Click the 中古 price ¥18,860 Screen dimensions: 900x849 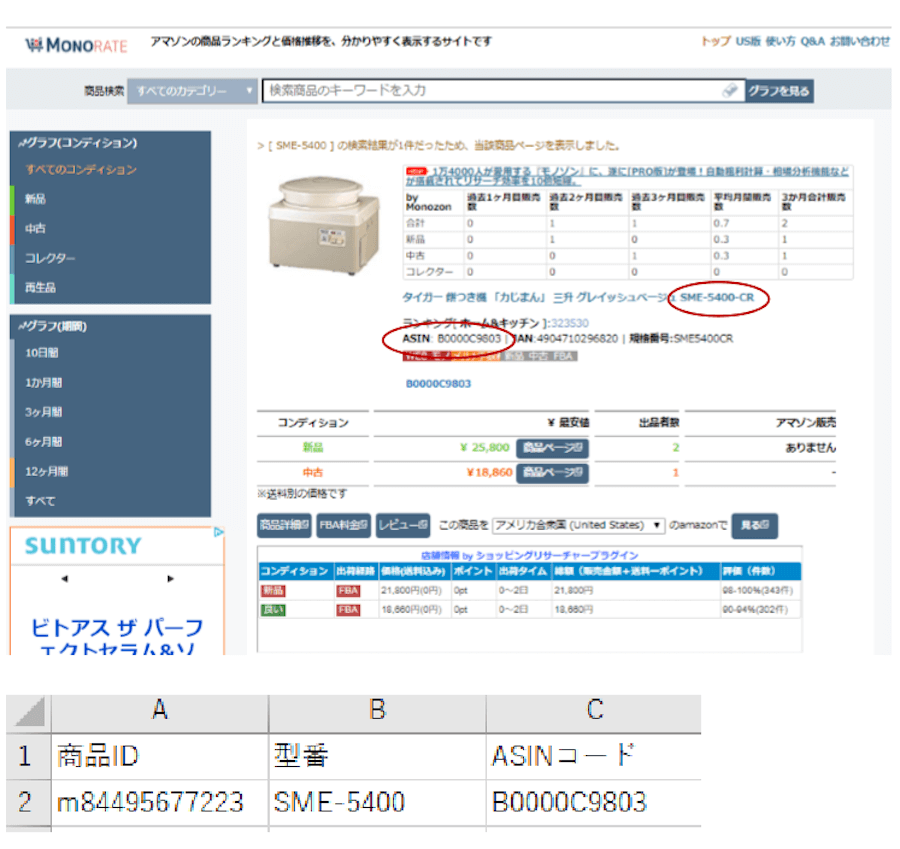(x=489, y=472)
